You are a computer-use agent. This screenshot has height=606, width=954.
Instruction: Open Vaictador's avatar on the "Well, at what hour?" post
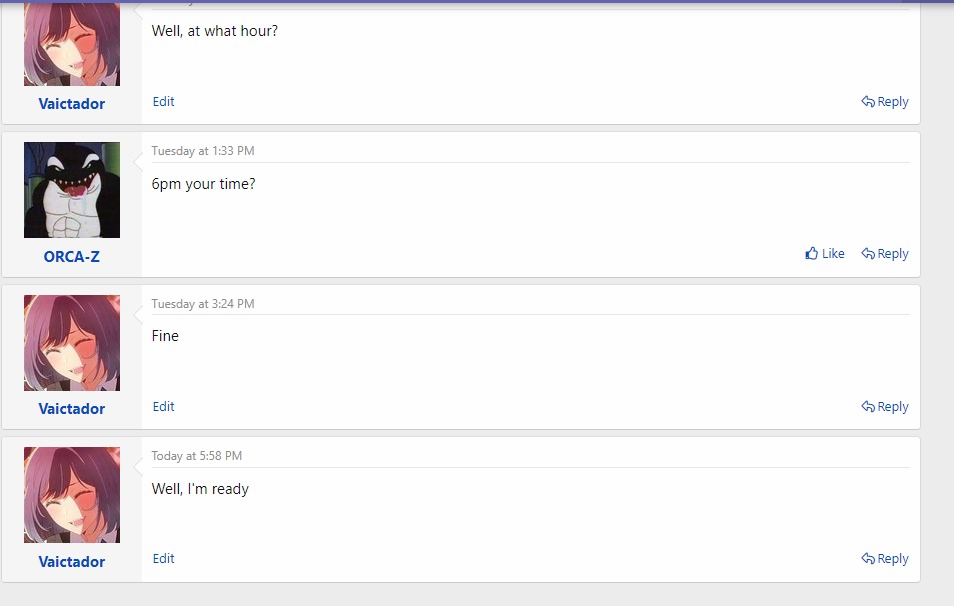pyautogui.click(x=72, y=45)
